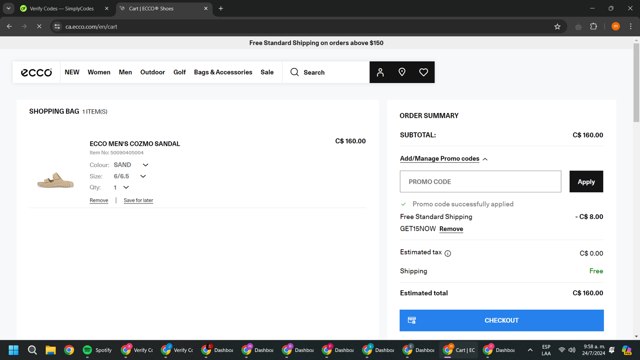
Task: Click the browser address bar URL
Action: 91,27
